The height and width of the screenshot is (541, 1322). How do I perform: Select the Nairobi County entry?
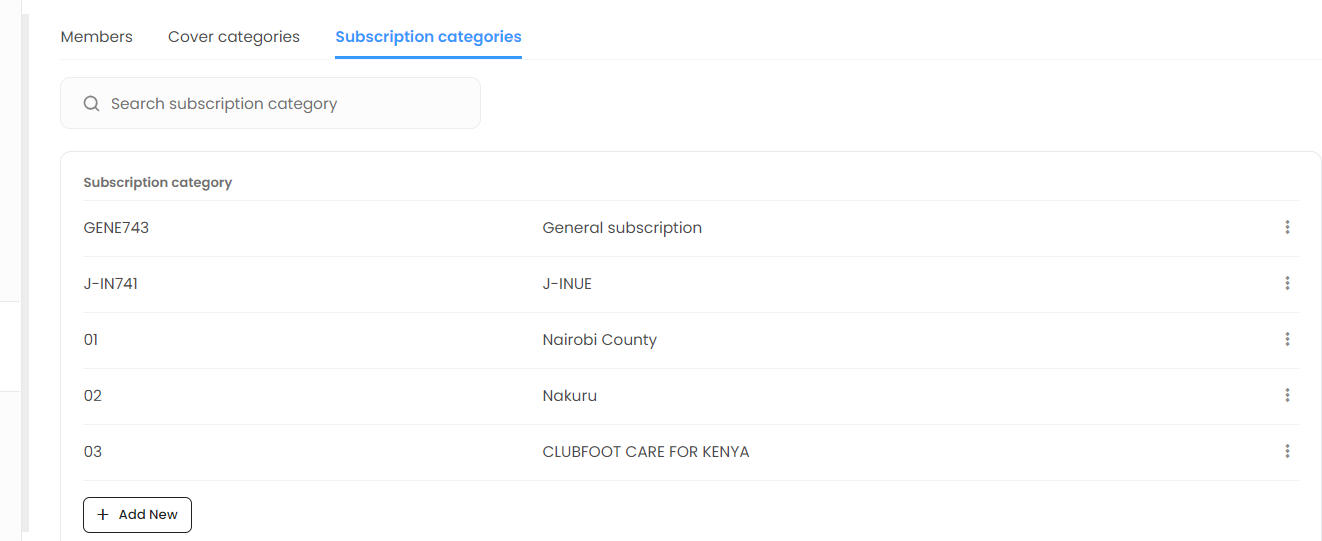click(599, 340)
